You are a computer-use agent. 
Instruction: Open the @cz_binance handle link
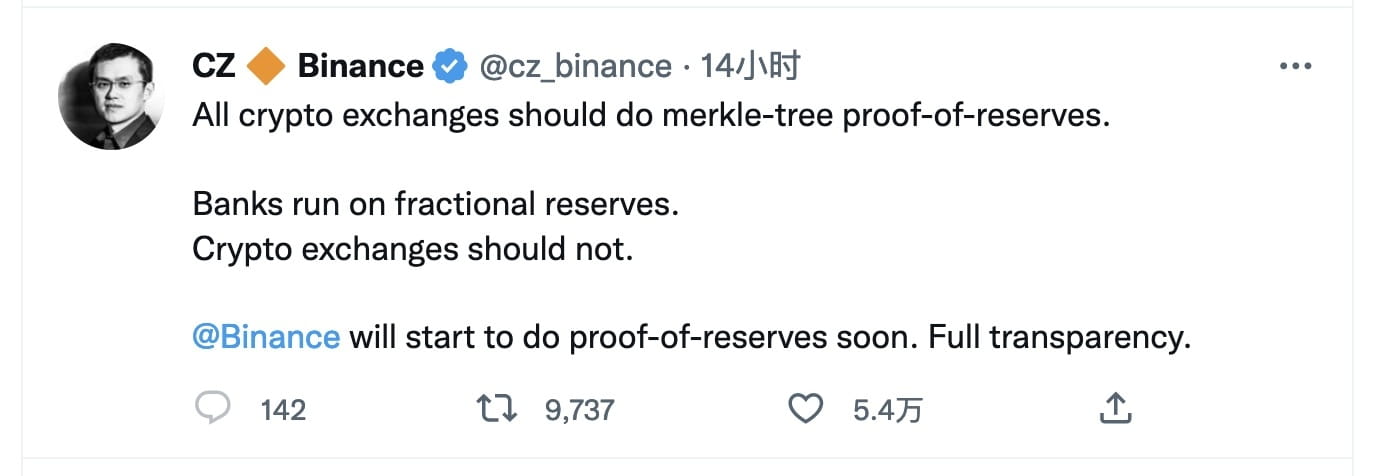[576, 67]
